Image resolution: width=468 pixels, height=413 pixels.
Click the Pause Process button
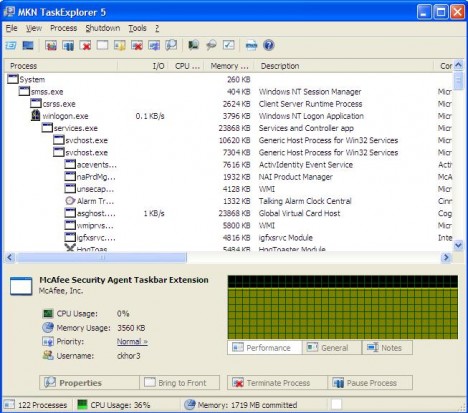click(x=370, y=383)
